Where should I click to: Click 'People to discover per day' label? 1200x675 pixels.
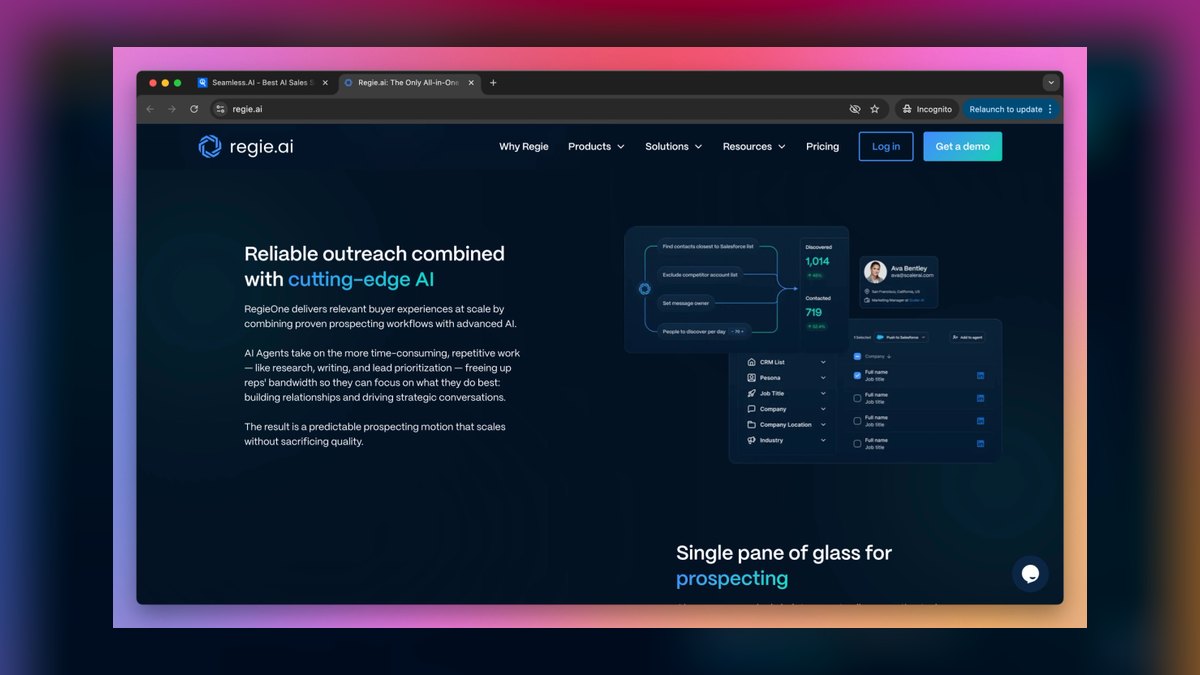(x=694, y=330)
